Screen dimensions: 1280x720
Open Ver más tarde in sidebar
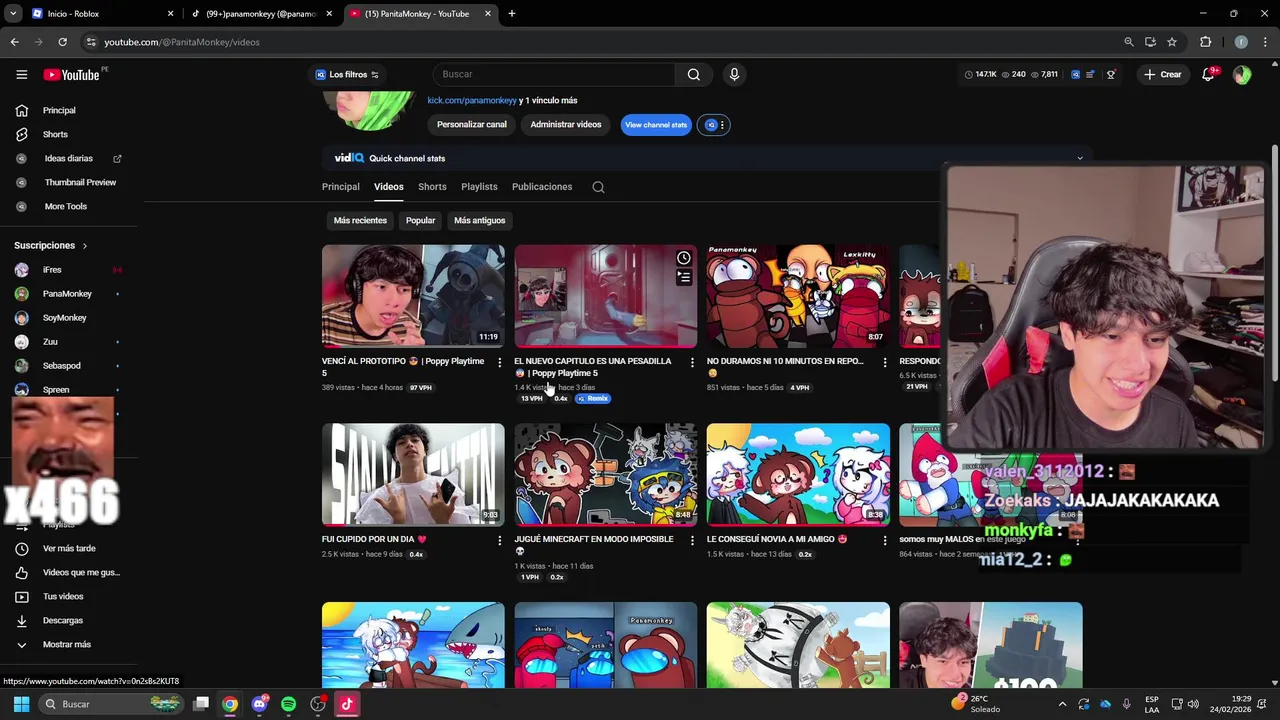(x=68, y=549)
